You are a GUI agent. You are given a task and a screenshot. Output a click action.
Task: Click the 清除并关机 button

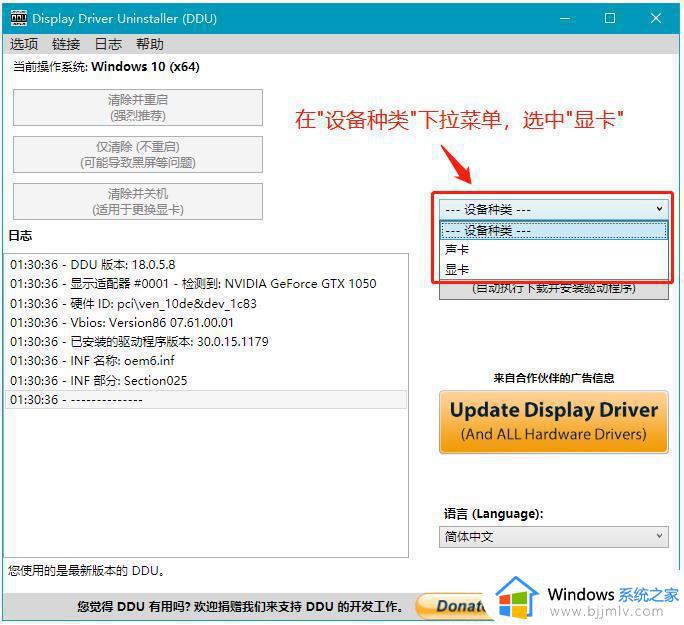pos(138,202)
